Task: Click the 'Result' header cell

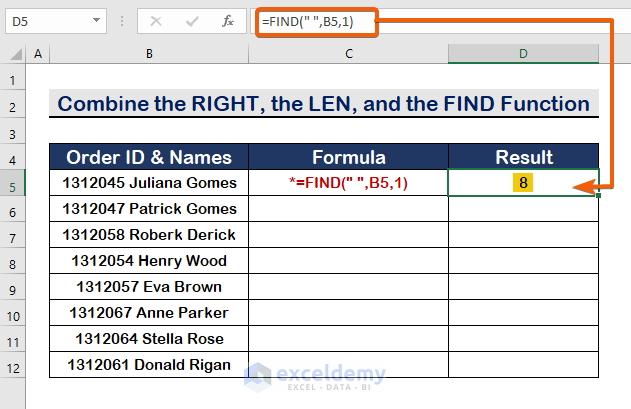Action: [524, 157]
